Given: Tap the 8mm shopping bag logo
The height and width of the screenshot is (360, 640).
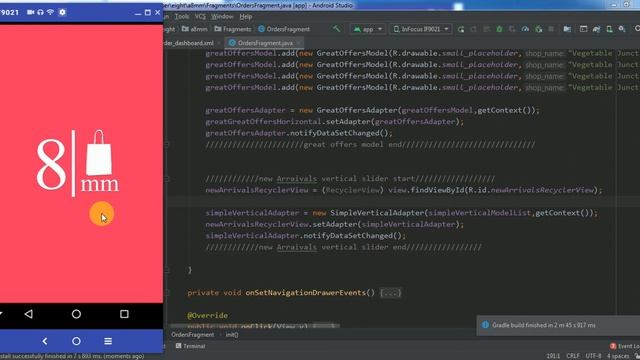Looking at the screenshot, I should coord(78,163).
